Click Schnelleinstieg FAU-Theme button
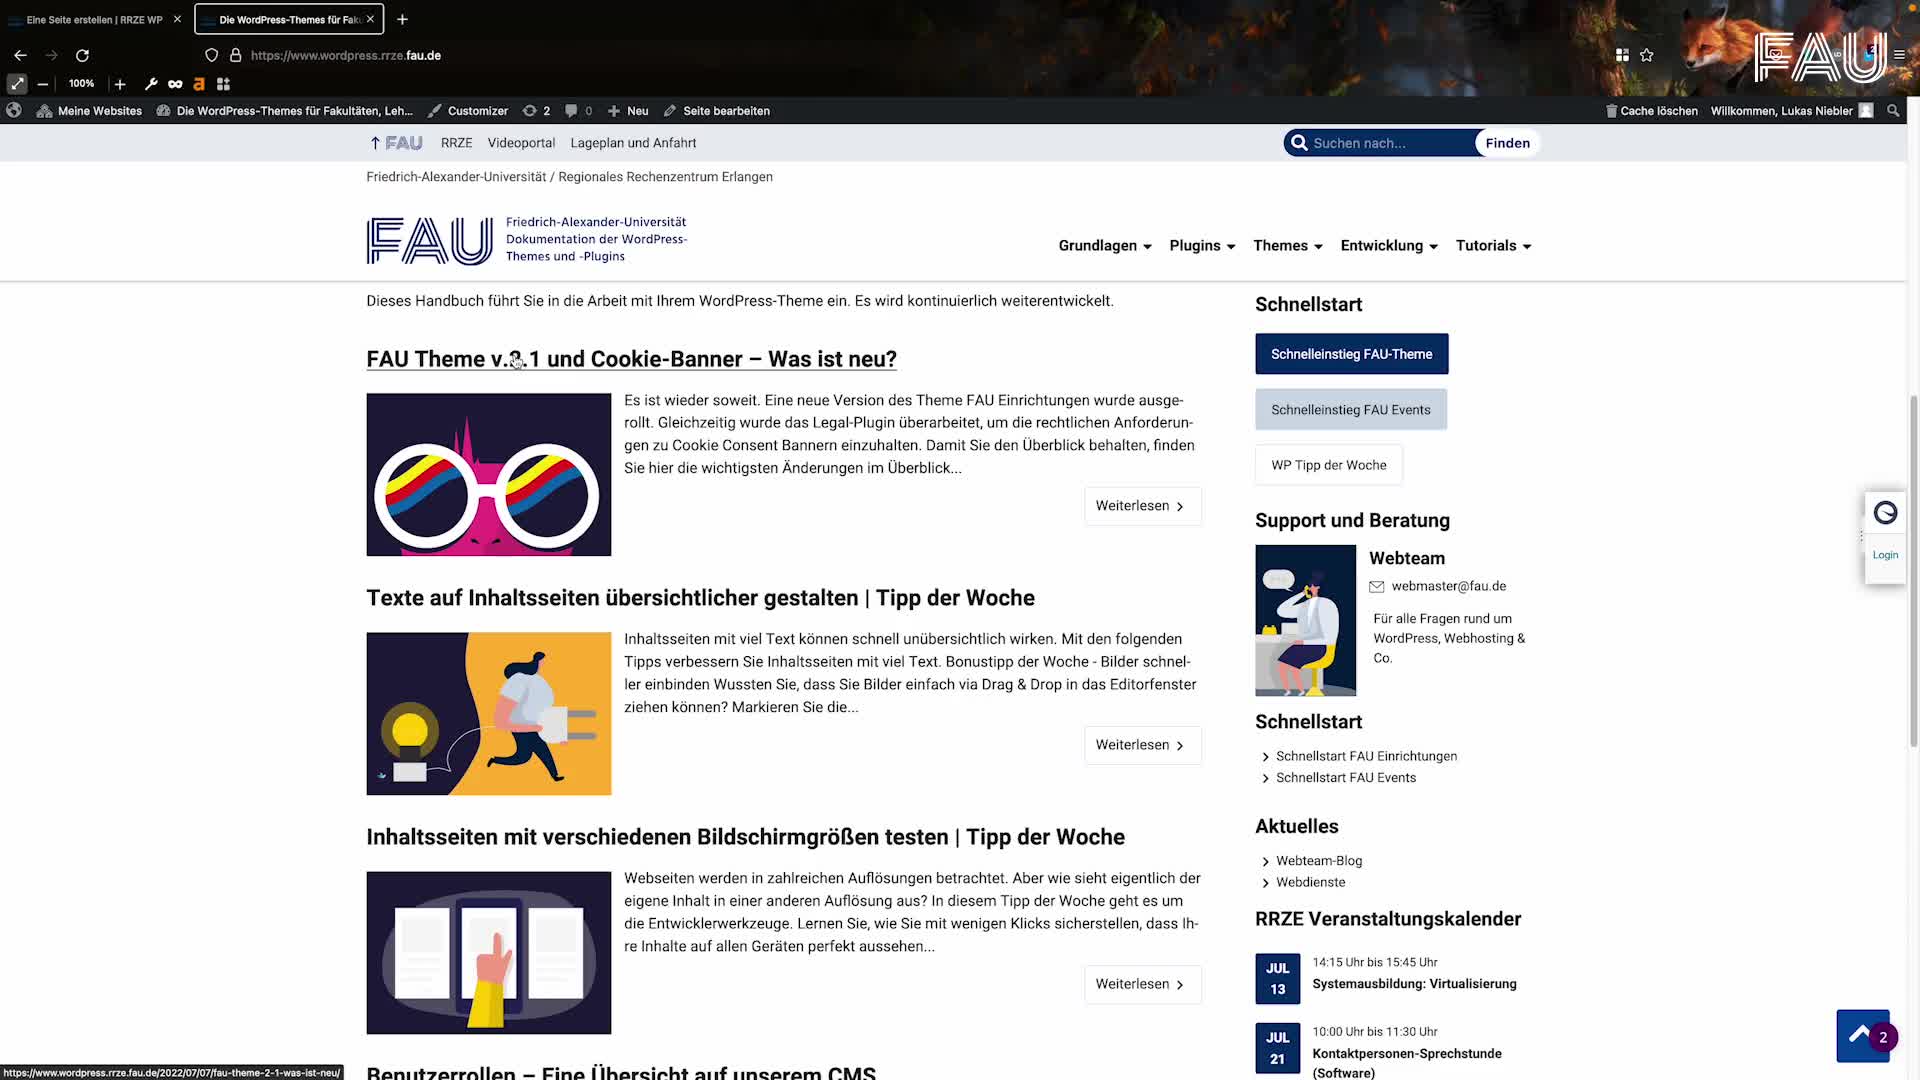This screenshot has width=1920, height=1080. (1351, 354)
